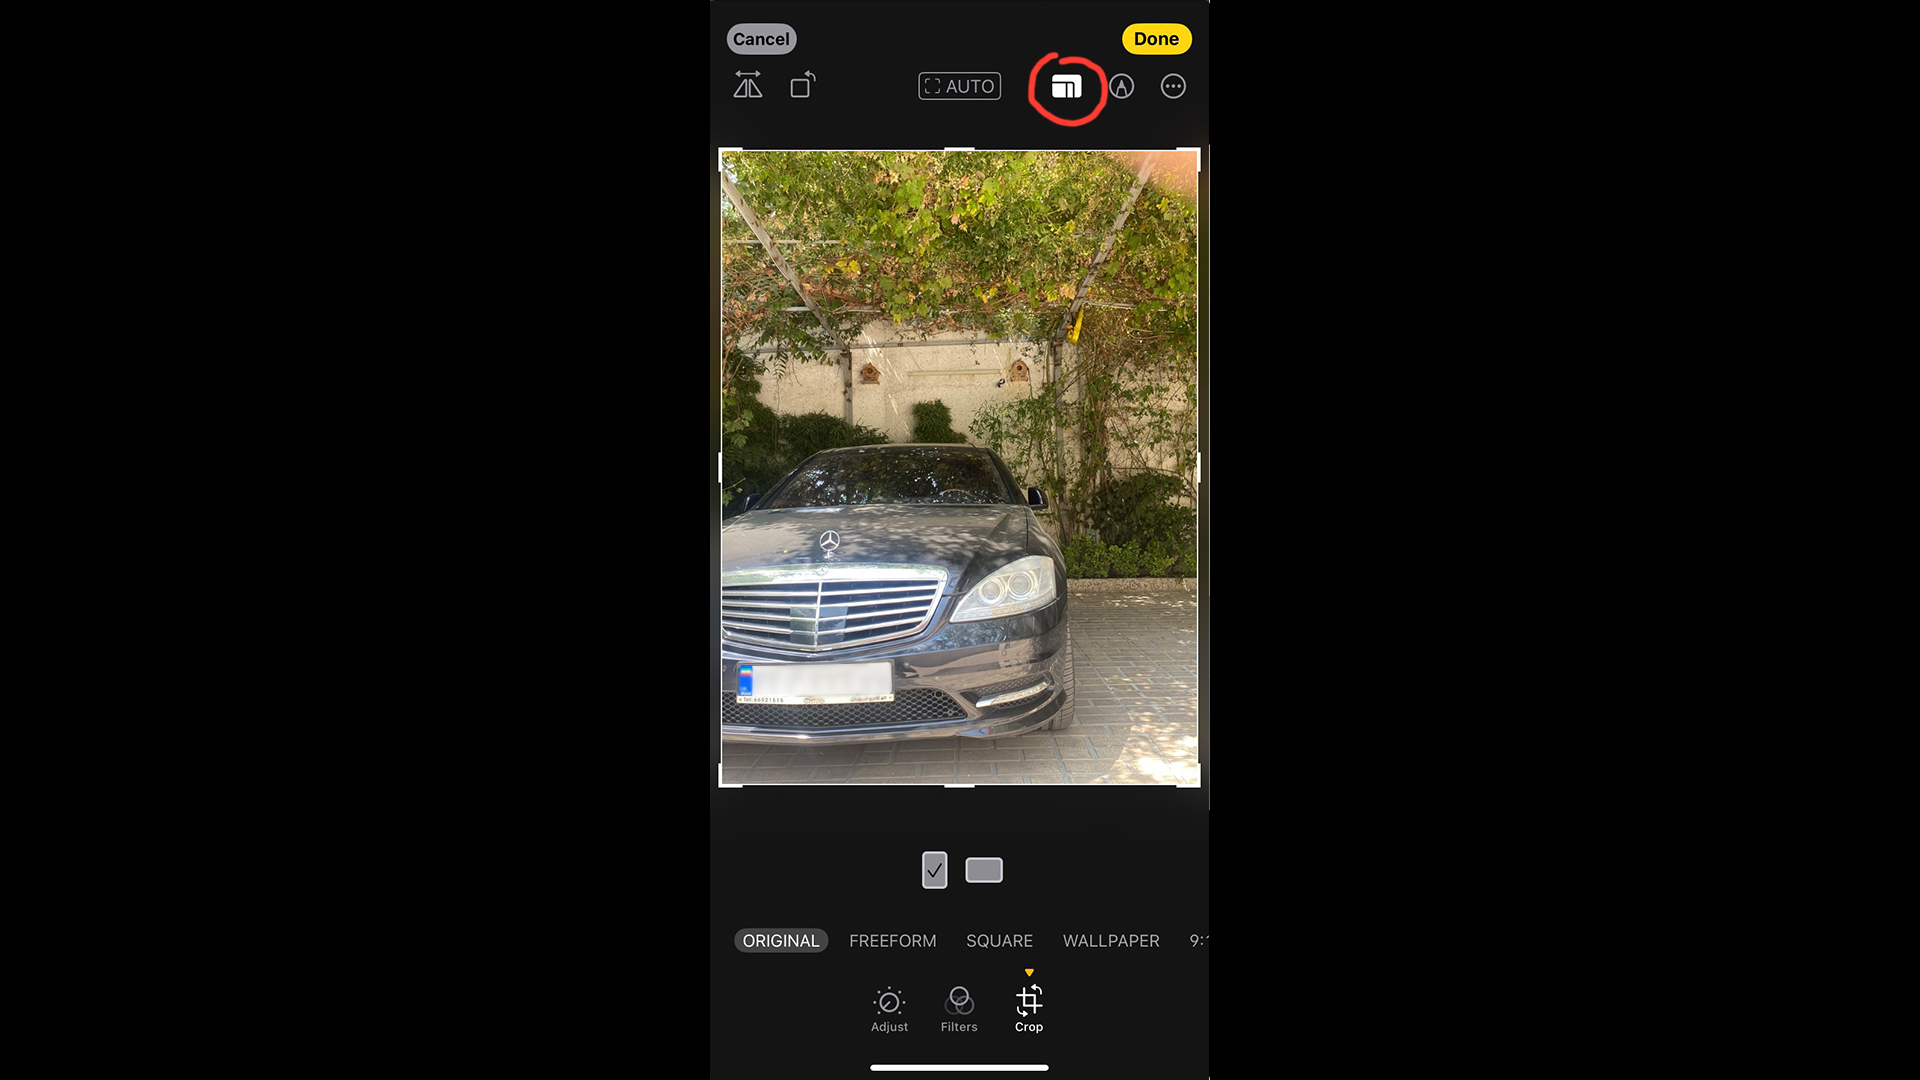Tap Cancel to discard changes
Screen dimensions: 1920x1080
(760, 38)
